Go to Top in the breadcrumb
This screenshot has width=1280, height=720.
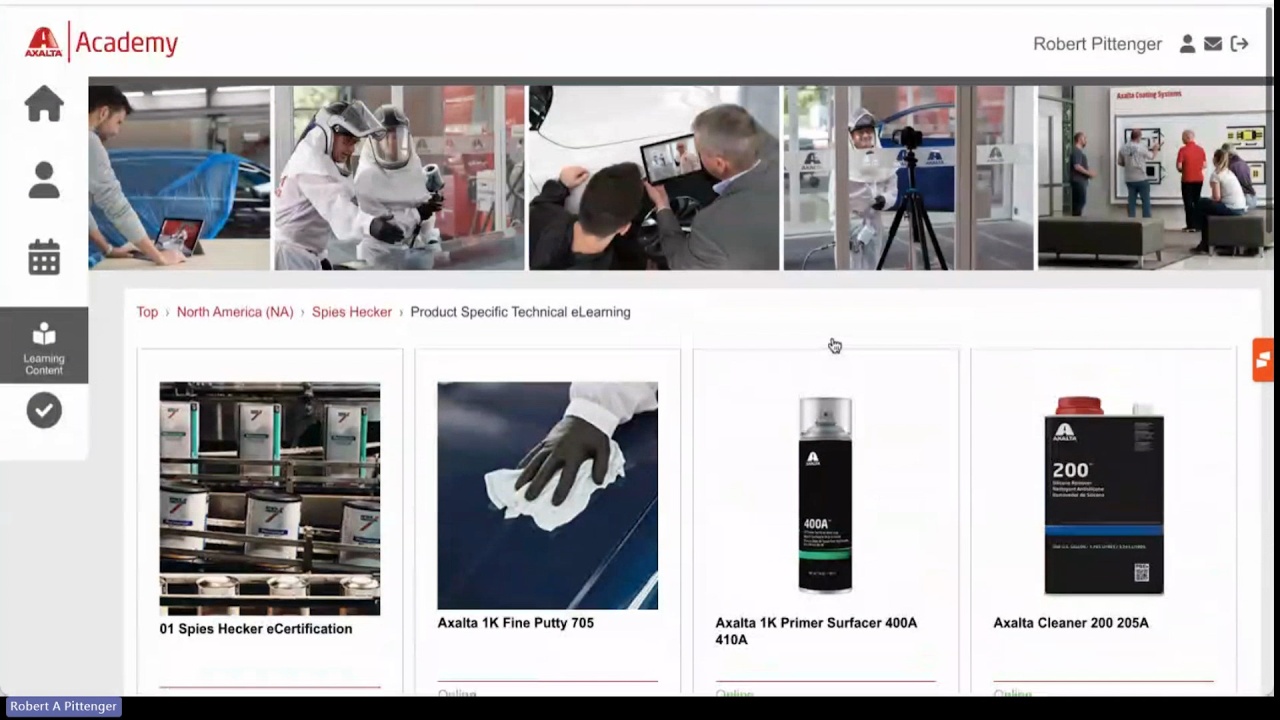coord(147,312)
